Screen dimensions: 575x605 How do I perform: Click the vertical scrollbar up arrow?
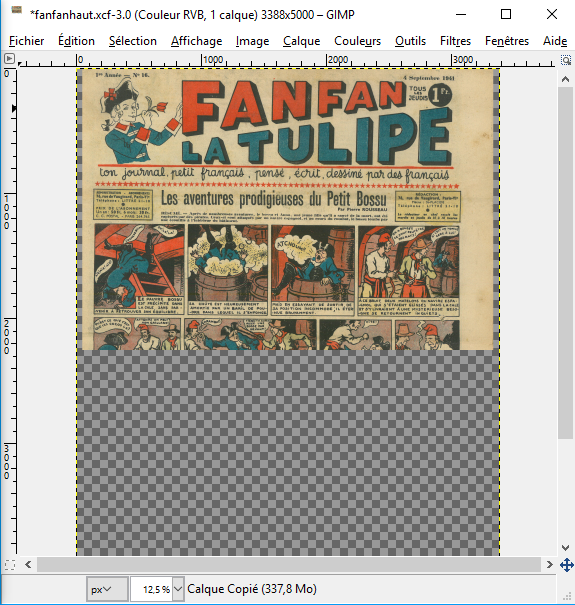click(x=565, y=79)
